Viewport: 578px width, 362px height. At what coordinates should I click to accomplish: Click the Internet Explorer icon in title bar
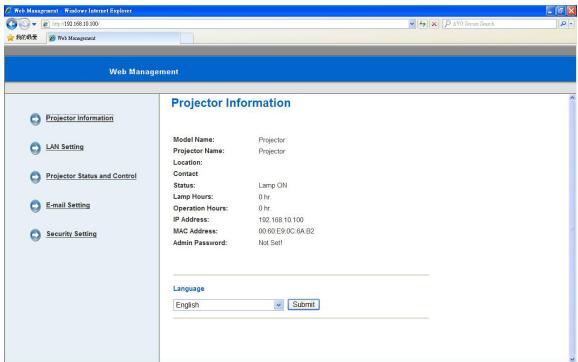pyautogui.click(x=8, y=11)
